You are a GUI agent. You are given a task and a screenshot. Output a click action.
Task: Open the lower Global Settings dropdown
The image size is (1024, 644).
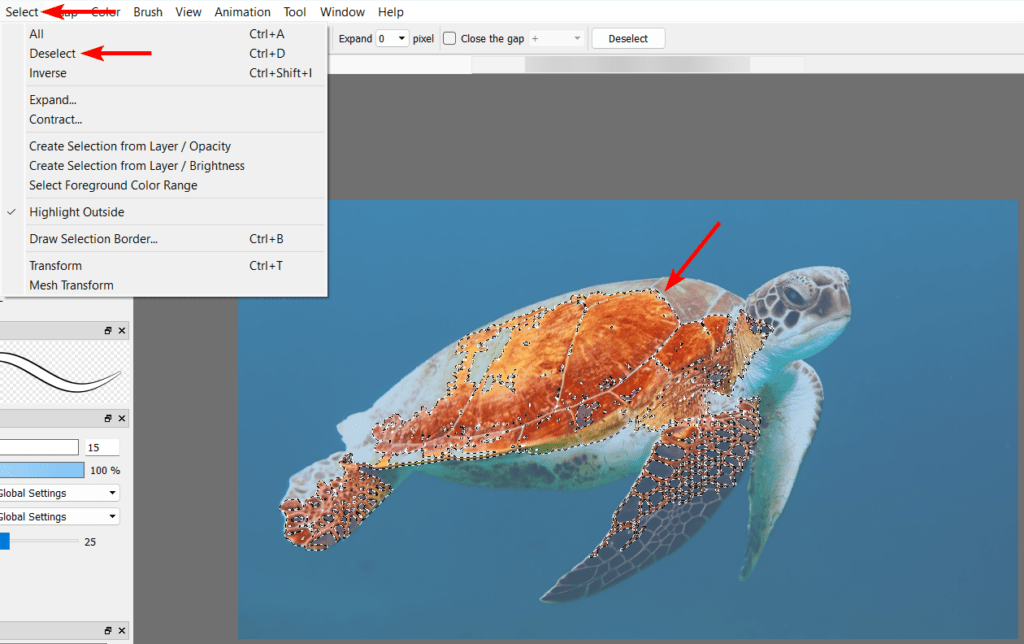58,517
